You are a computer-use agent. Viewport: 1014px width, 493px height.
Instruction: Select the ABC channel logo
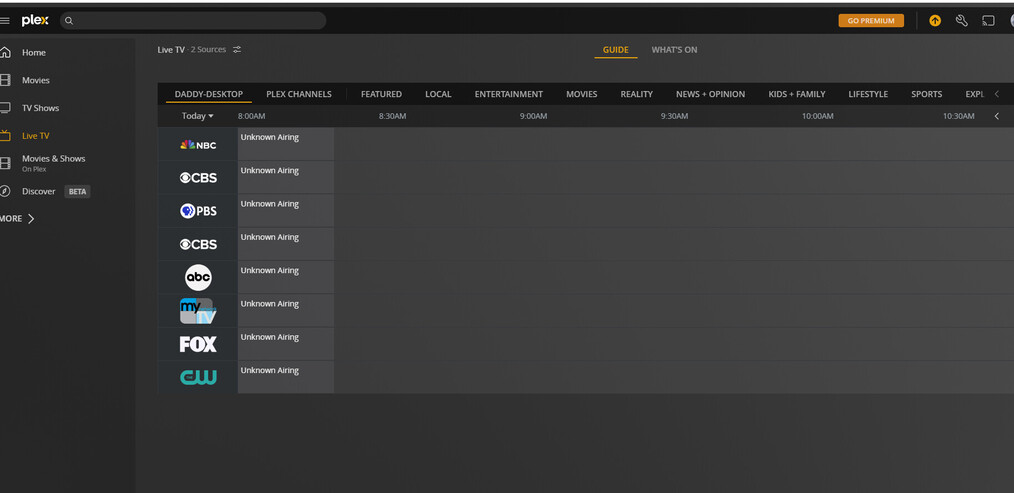click(198, 278)
